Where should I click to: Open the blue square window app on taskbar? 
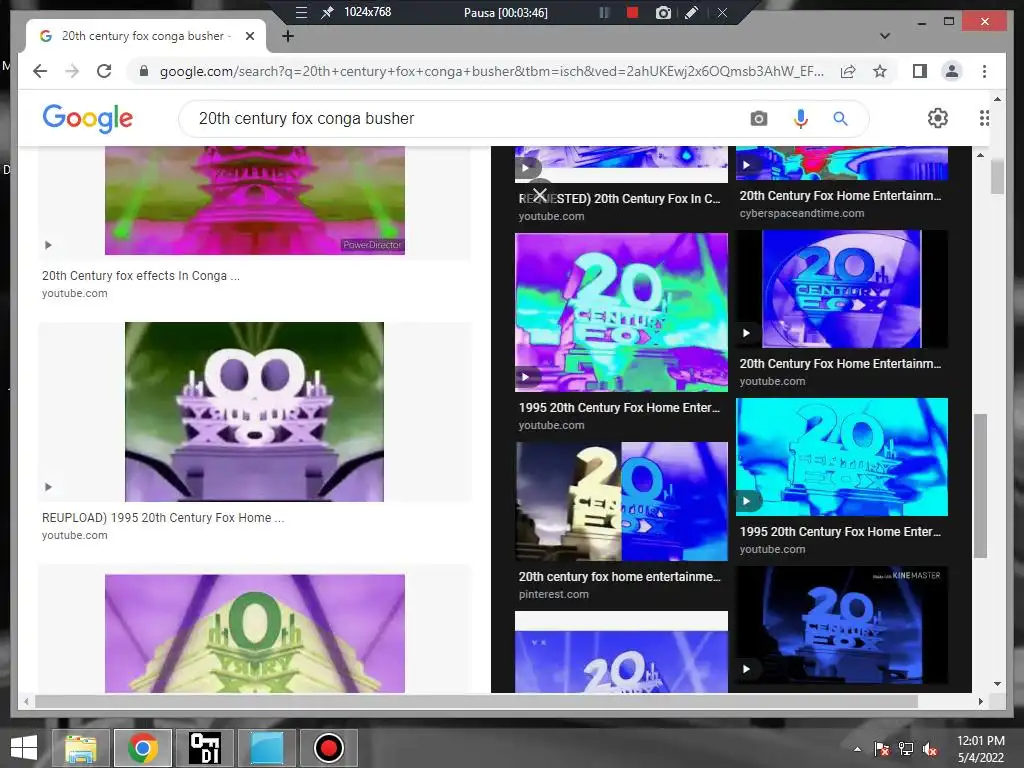[266, 748]
